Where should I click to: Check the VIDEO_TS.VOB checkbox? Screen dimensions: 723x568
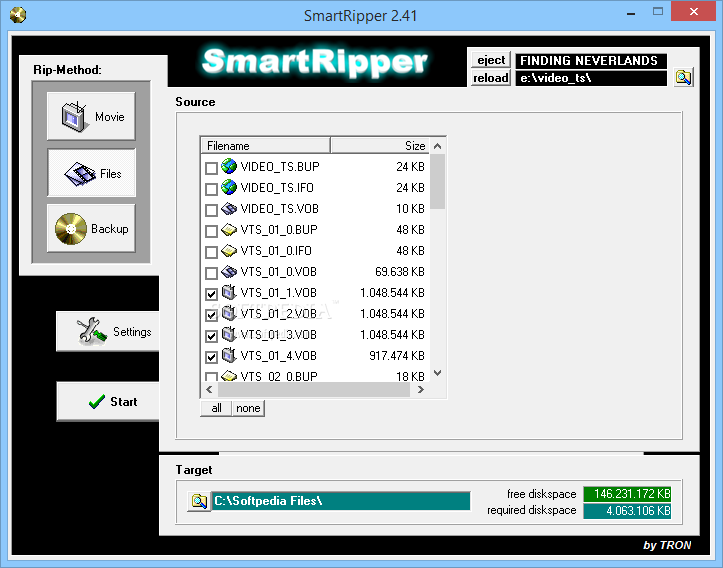click(211, 210)
